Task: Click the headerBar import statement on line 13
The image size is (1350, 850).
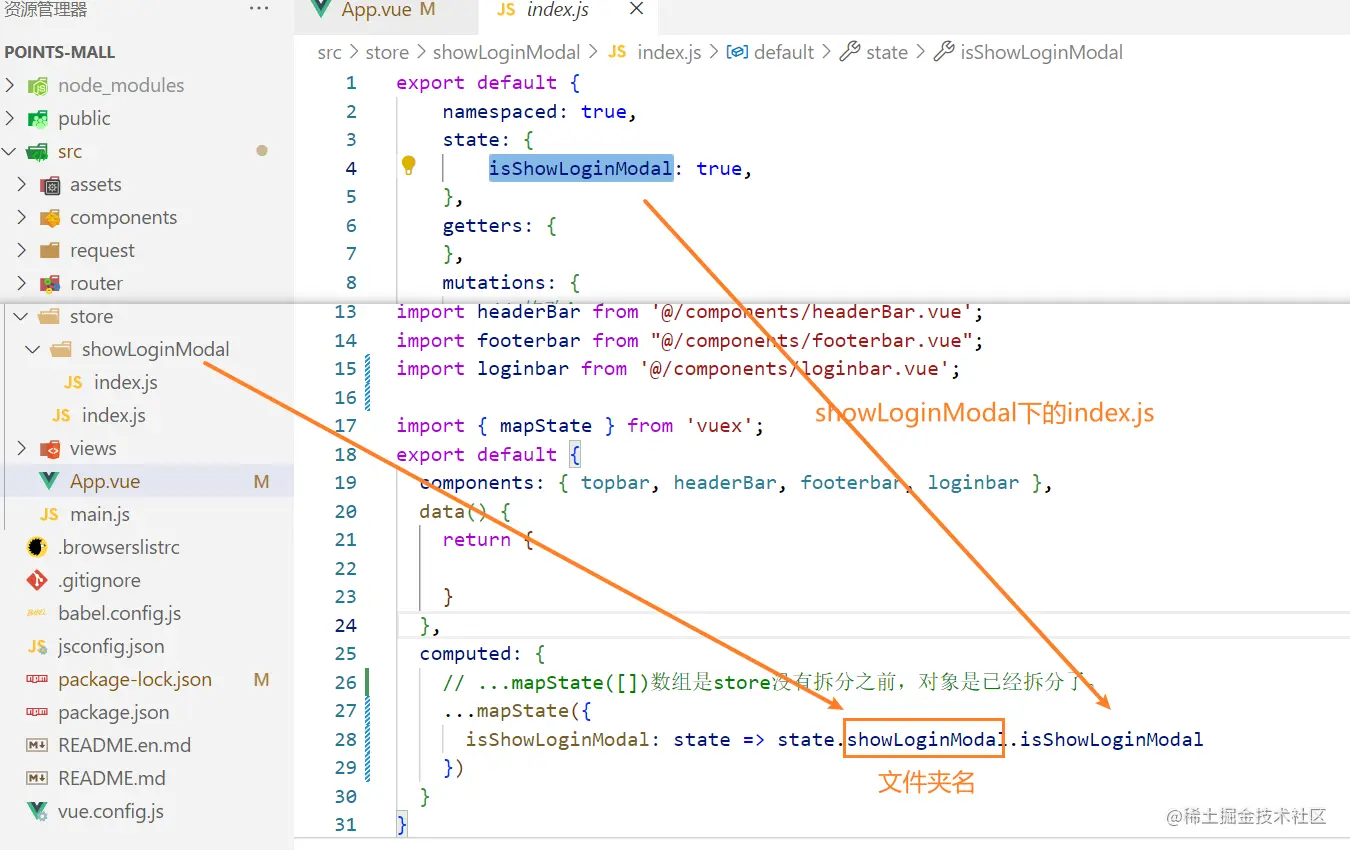Action: [690, 312]
